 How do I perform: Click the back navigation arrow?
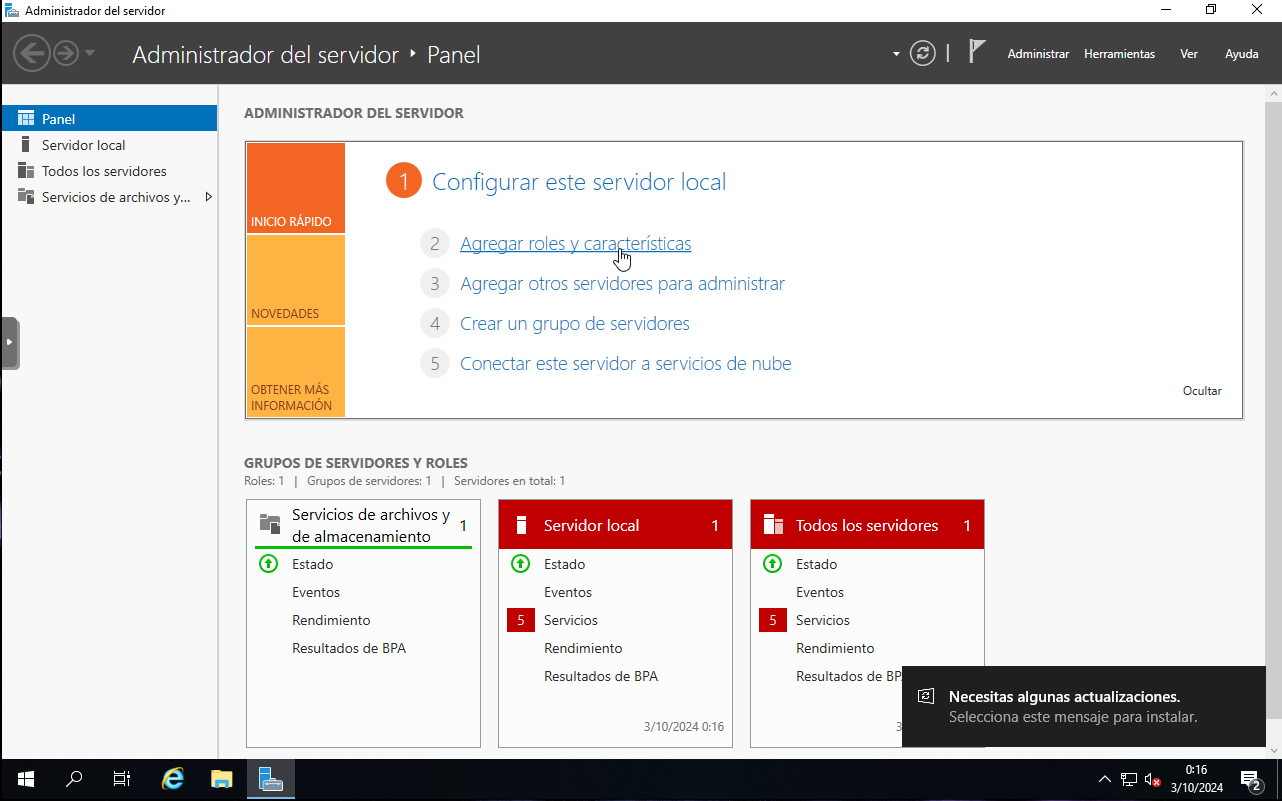click(33, 53)
